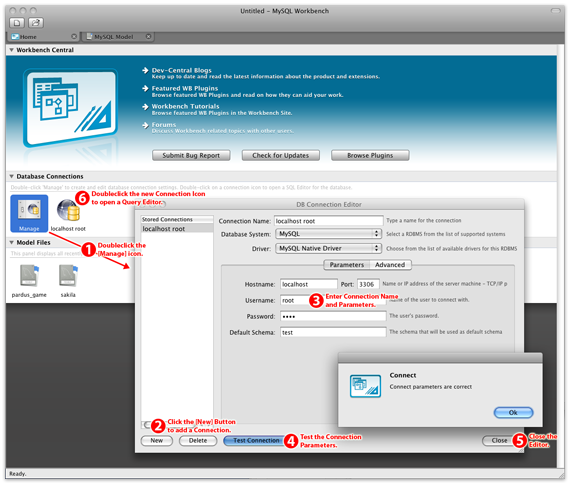570x484 pixels.
Task: Click the Connect dialog Workbench icon
Action: click(x=365, y=386)
